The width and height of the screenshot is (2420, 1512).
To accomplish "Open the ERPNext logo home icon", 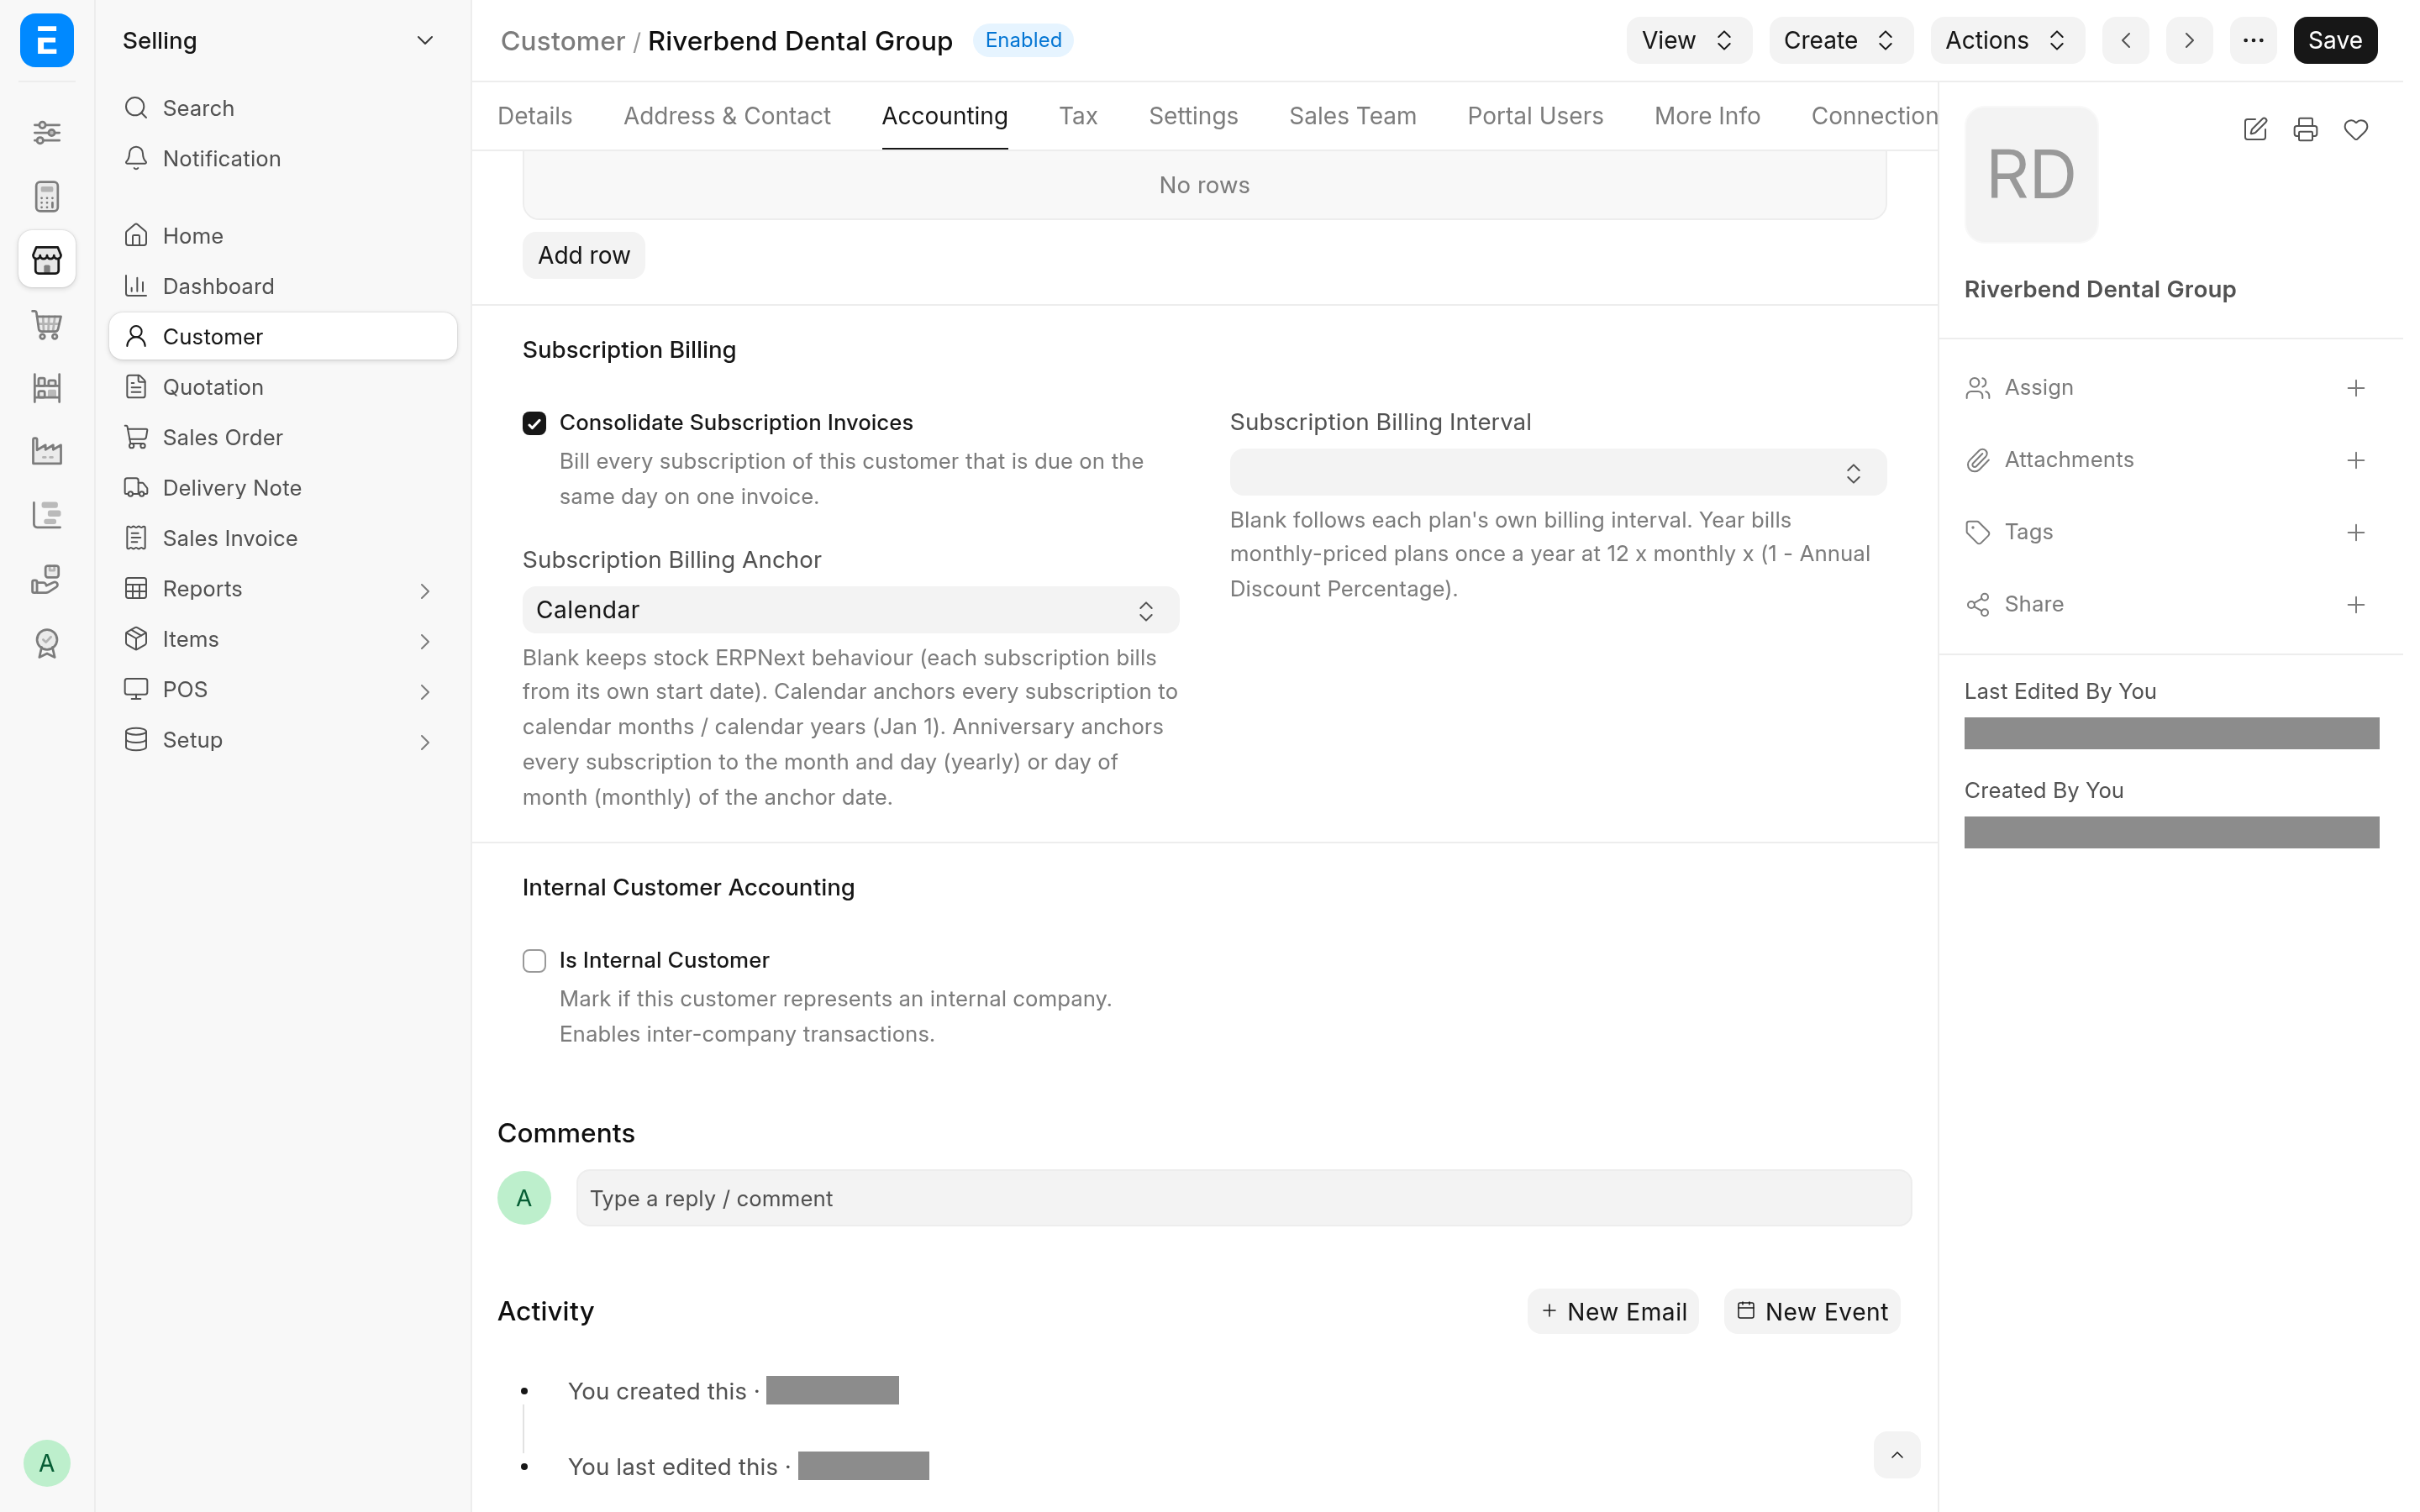I will (47, 40).
